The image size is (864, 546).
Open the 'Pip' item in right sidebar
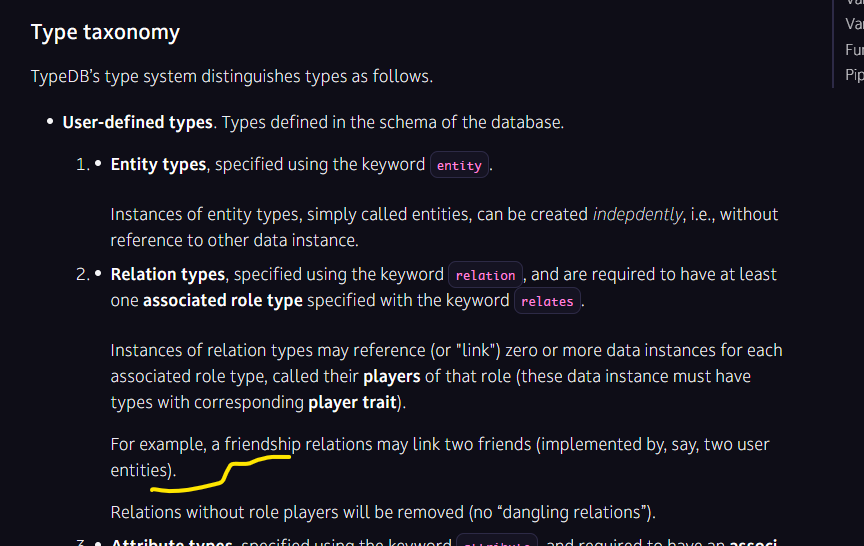click(x=854, y=75)
